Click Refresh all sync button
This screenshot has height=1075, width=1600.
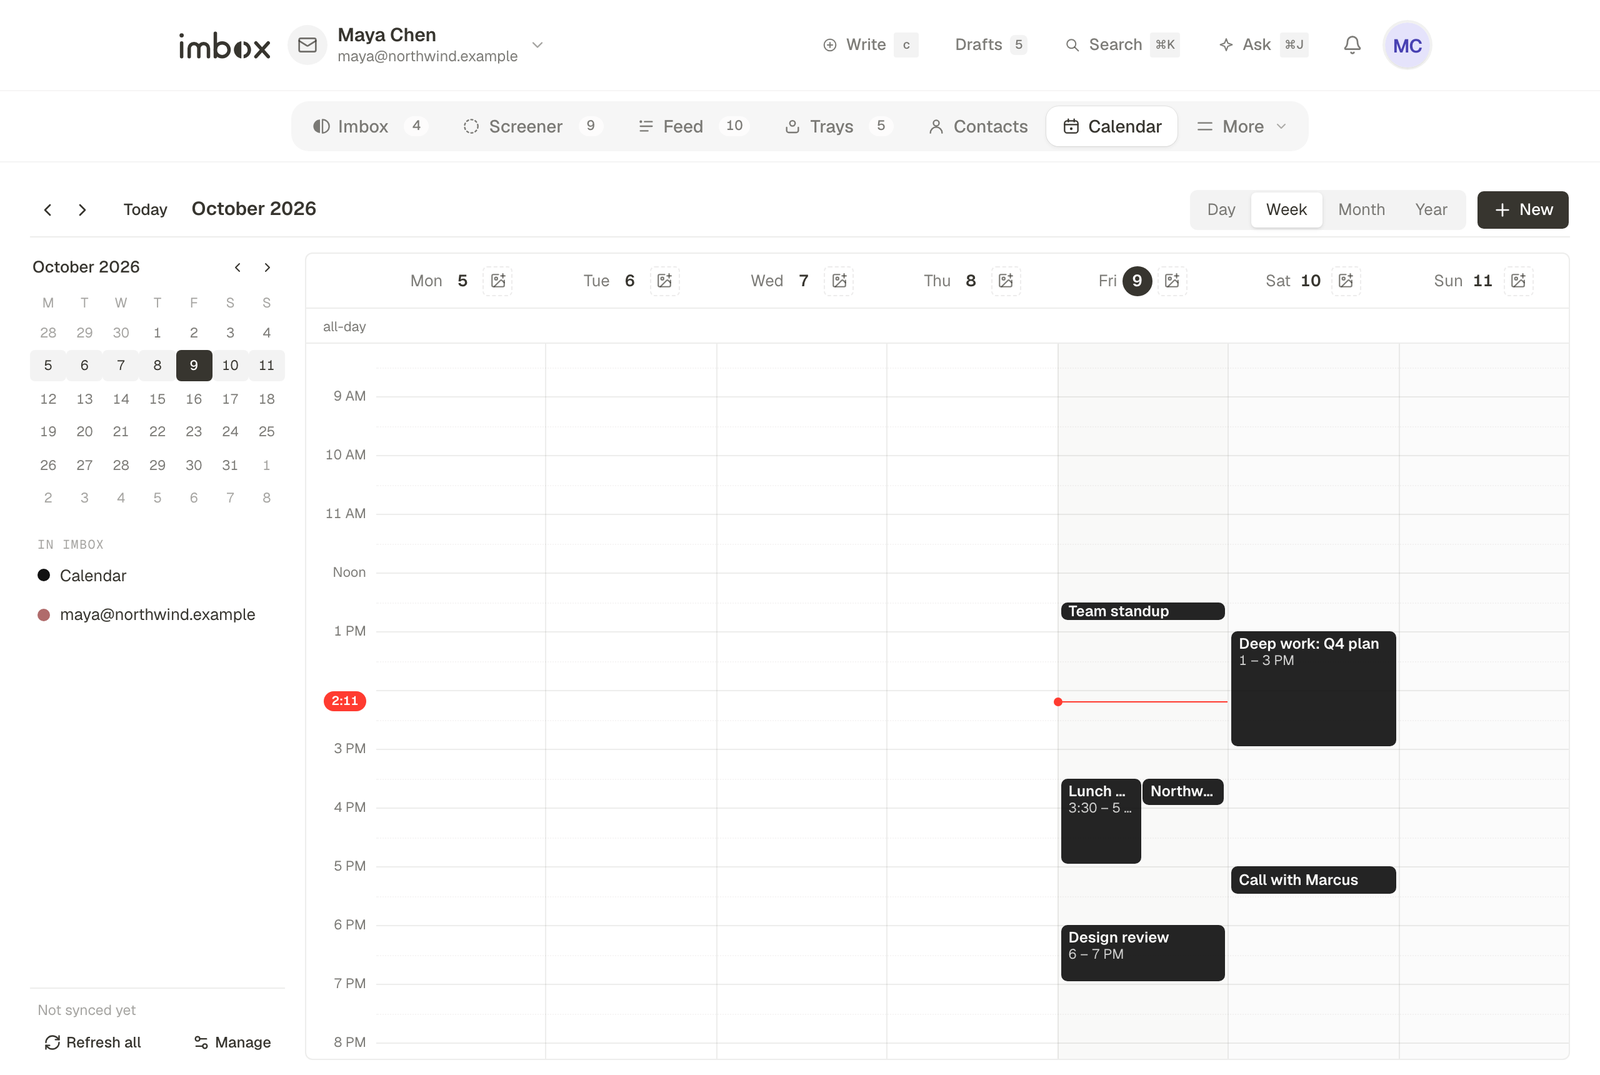pos(93,1042)
